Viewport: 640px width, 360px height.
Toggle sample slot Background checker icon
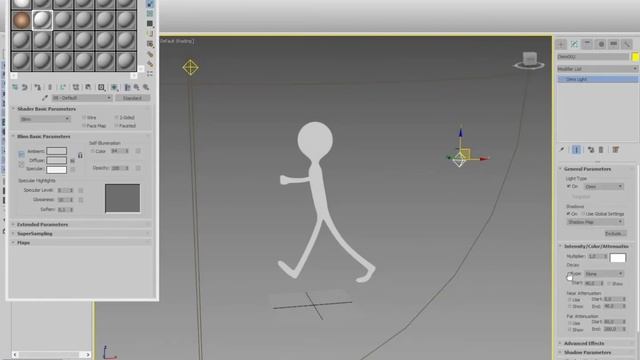point(150,13)
